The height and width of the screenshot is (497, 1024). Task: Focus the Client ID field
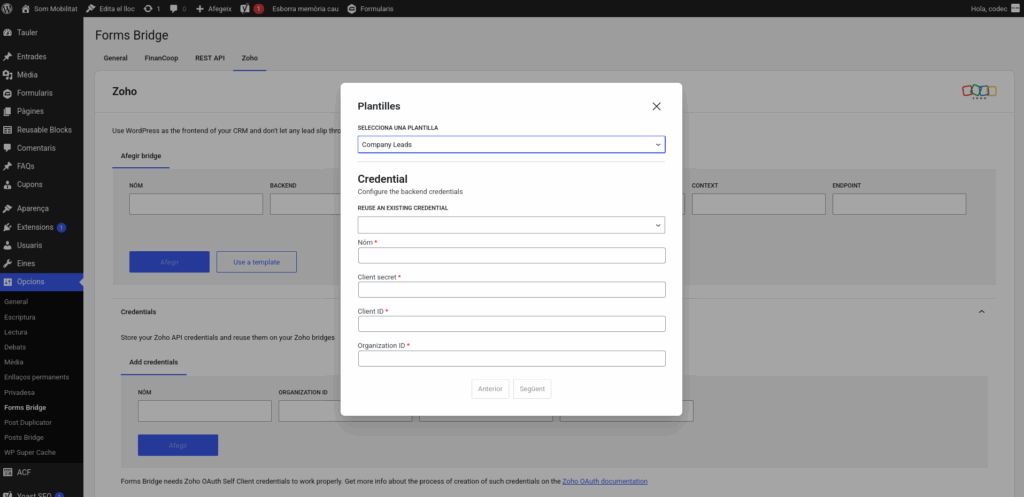point(511,324)
